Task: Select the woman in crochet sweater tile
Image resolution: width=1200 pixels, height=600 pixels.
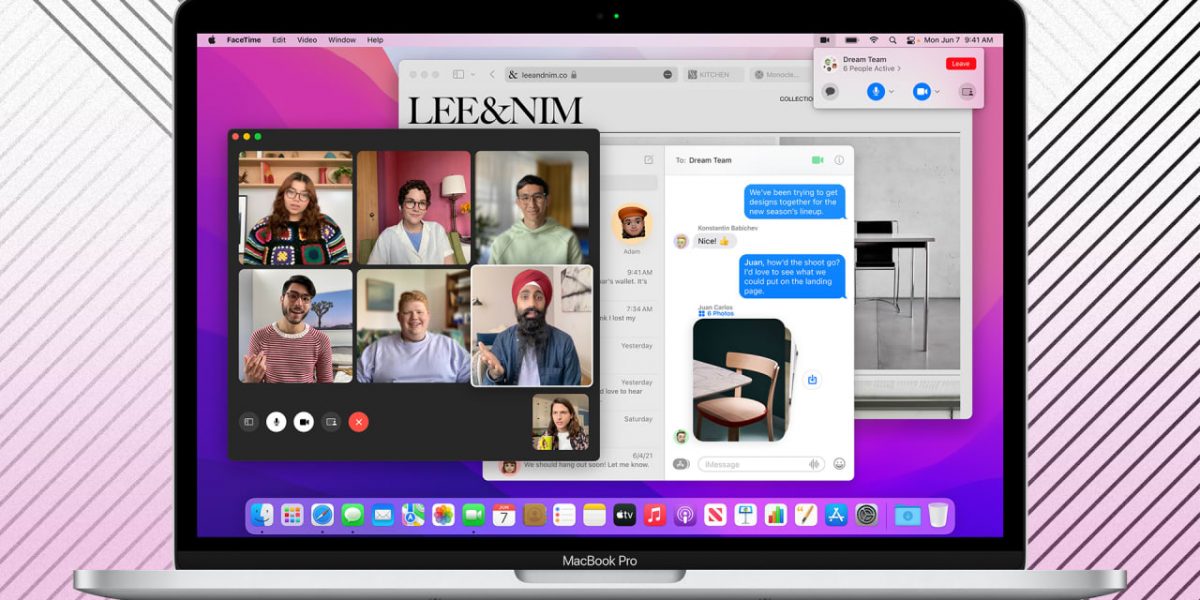Action: [295, 207]
